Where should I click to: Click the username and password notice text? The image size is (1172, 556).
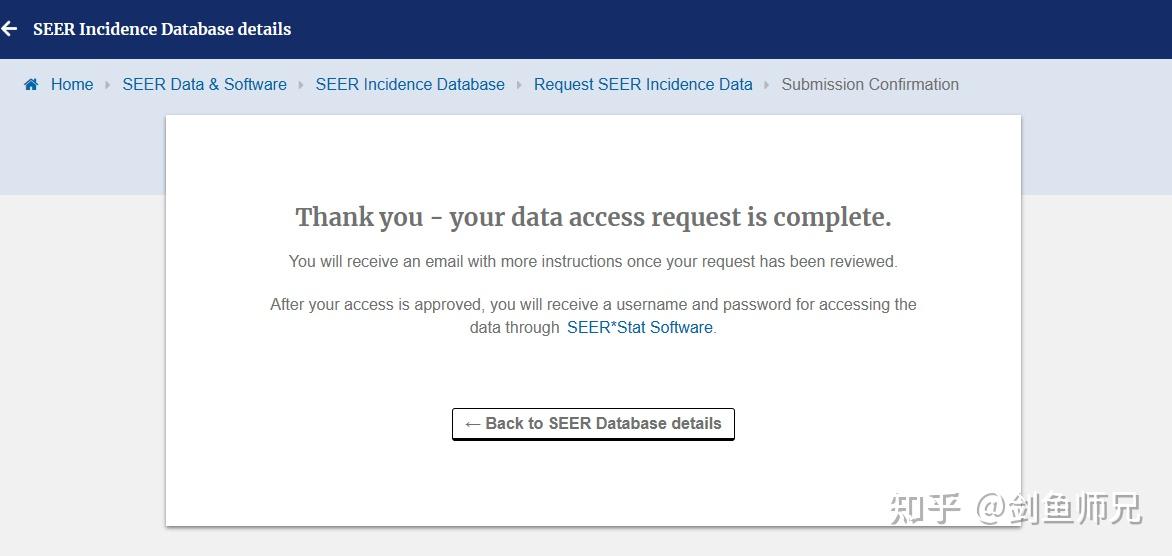pos(593,305)
